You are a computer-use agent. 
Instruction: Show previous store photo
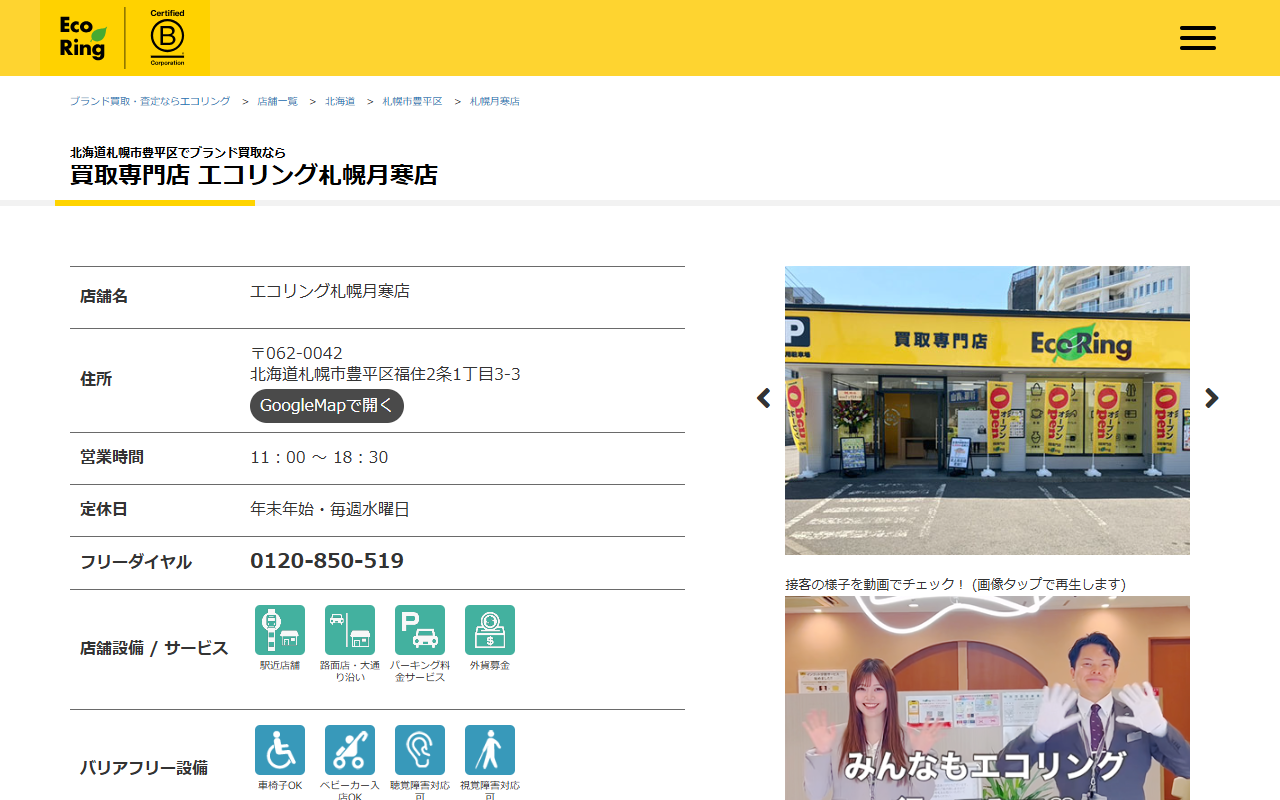coord(763,398)
